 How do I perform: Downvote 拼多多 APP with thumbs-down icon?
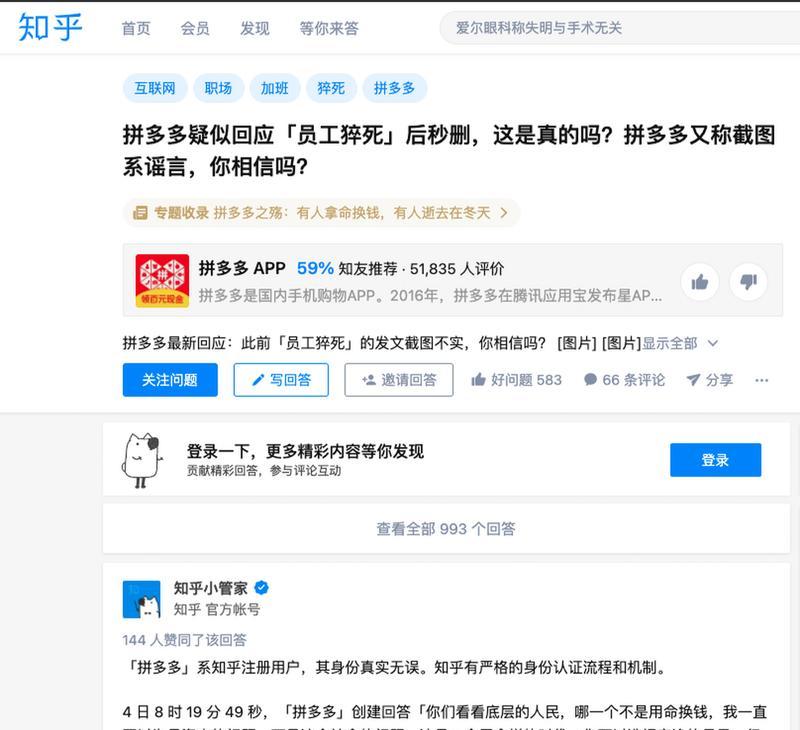point(748,282)
